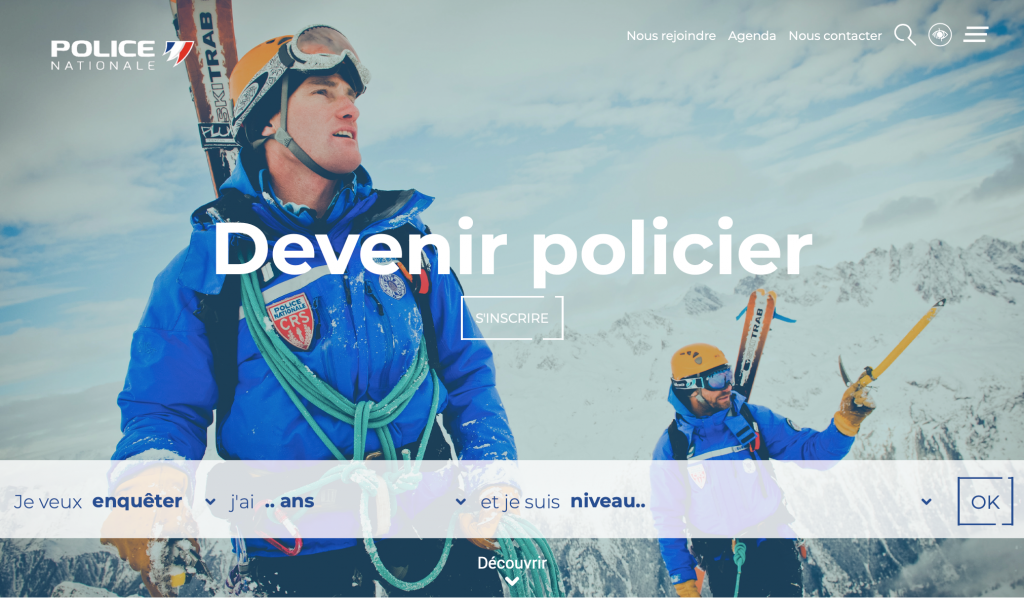Open the hamburger menu icon
The height and width of the screenshot is (598, 1024).
coord(976,34)
